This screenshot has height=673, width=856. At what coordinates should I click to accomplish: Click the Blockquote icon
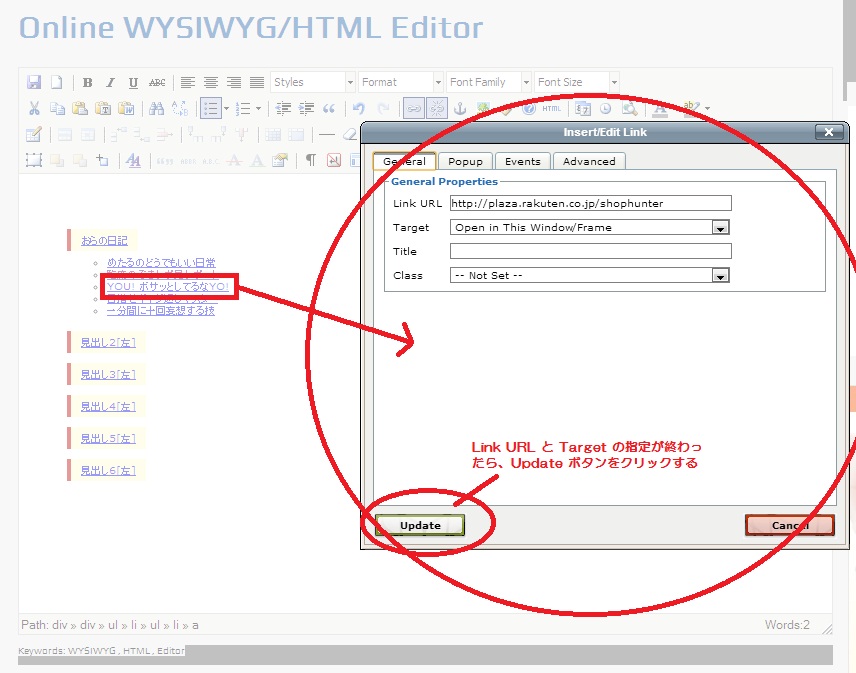point(328,109)
